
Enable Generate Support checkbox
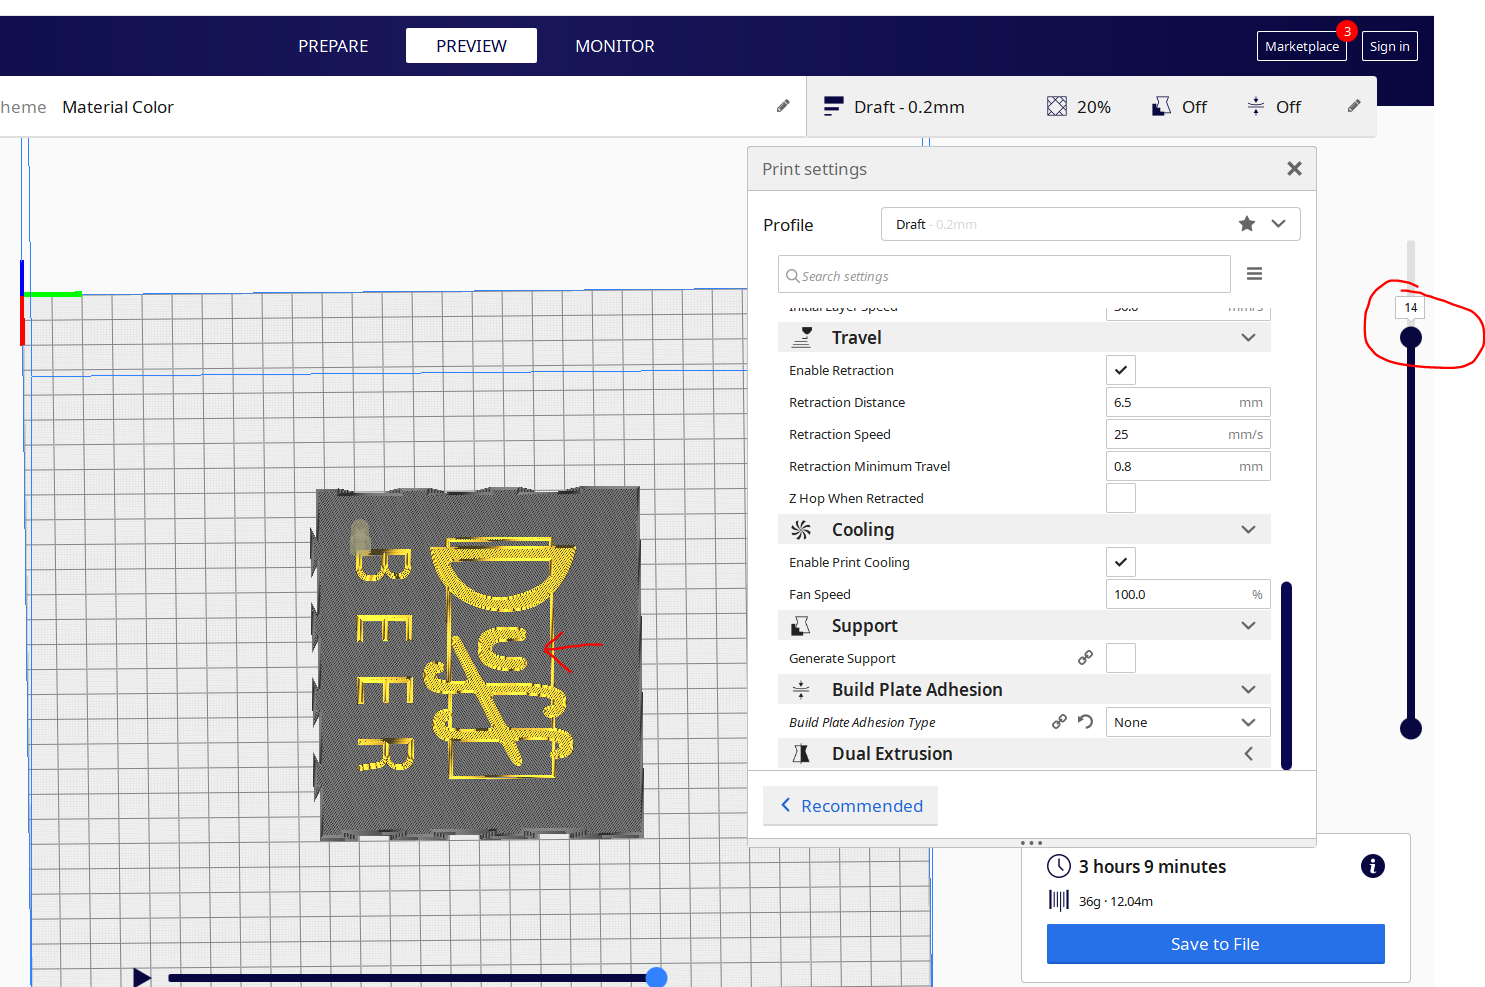(1121, 658)
